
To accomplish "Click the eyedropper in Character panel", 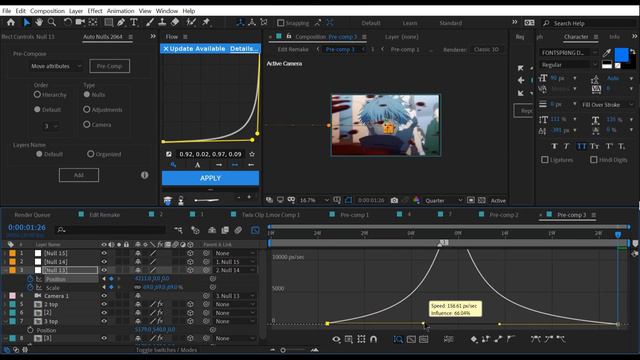I will [x=607, y=53].
